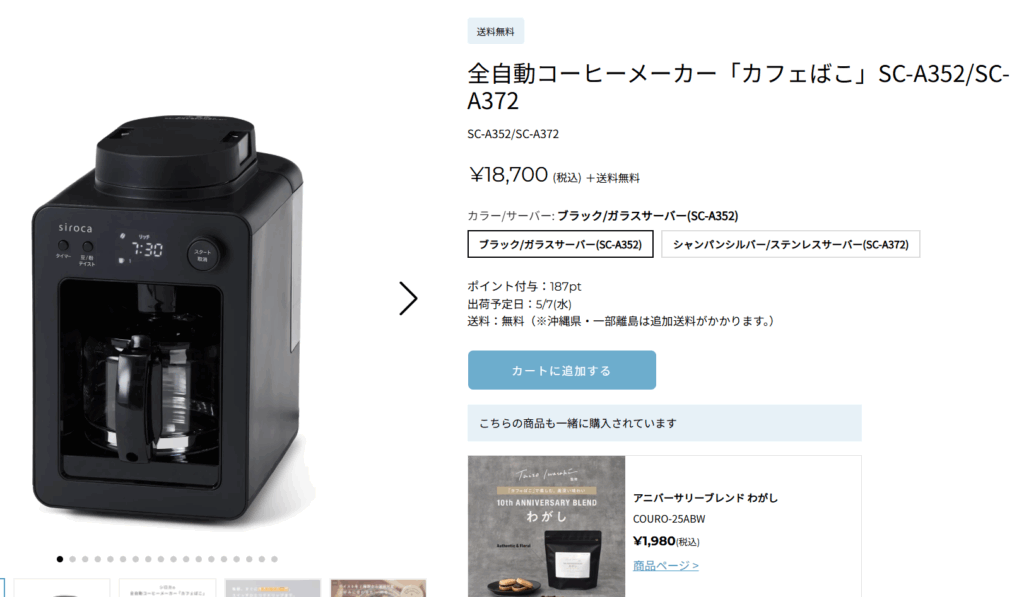Open 商品ページ link for anniversary blend
The height and width of the screenshot is (597, 1024).
pos(665,566)
